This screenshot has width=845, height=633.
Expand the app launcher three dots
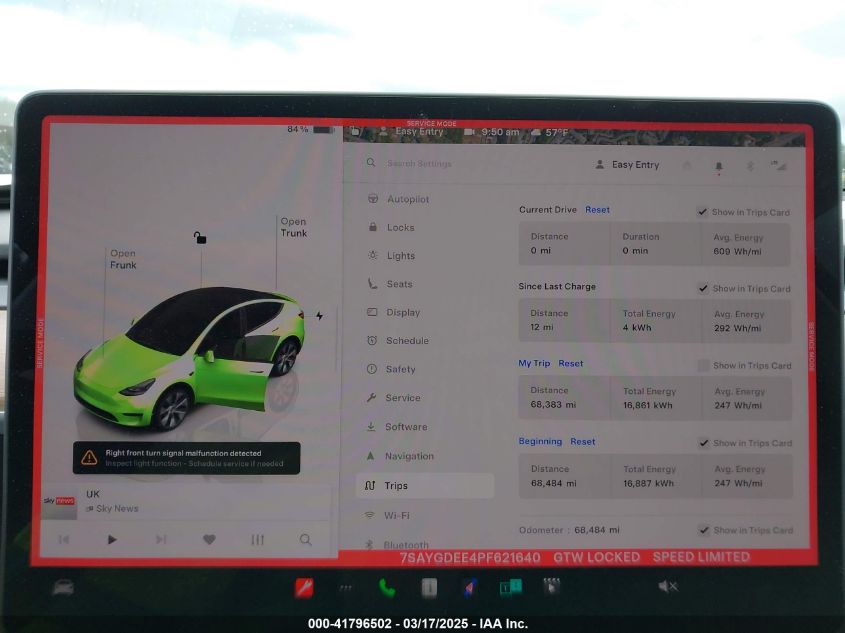[x=346, y=588]
